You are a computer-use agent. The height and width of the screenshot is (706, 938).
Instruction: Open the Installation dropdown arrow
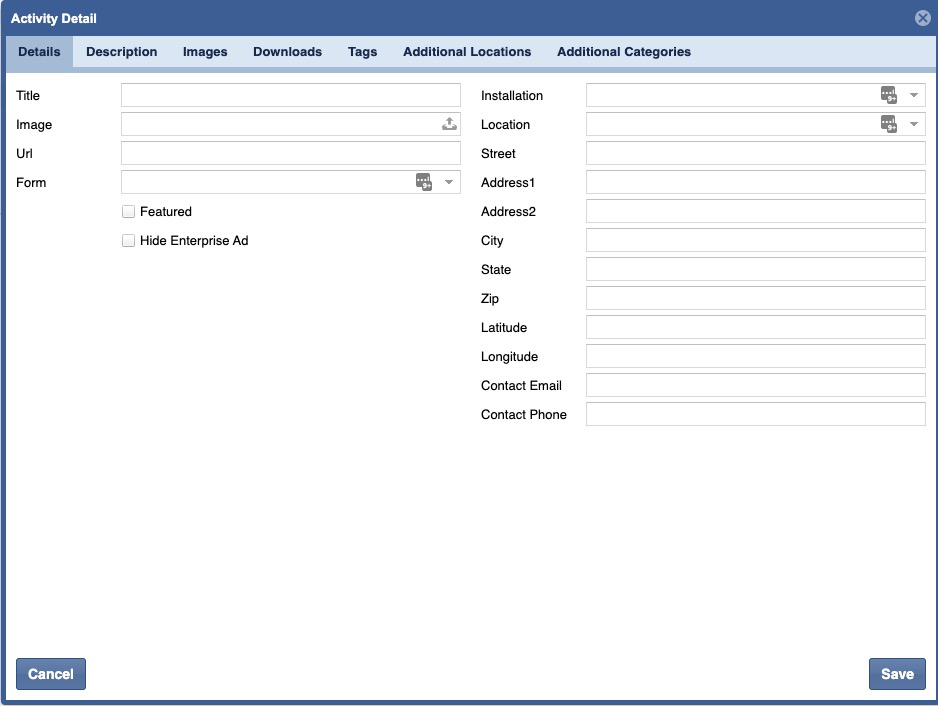click(x=914, y=96)
